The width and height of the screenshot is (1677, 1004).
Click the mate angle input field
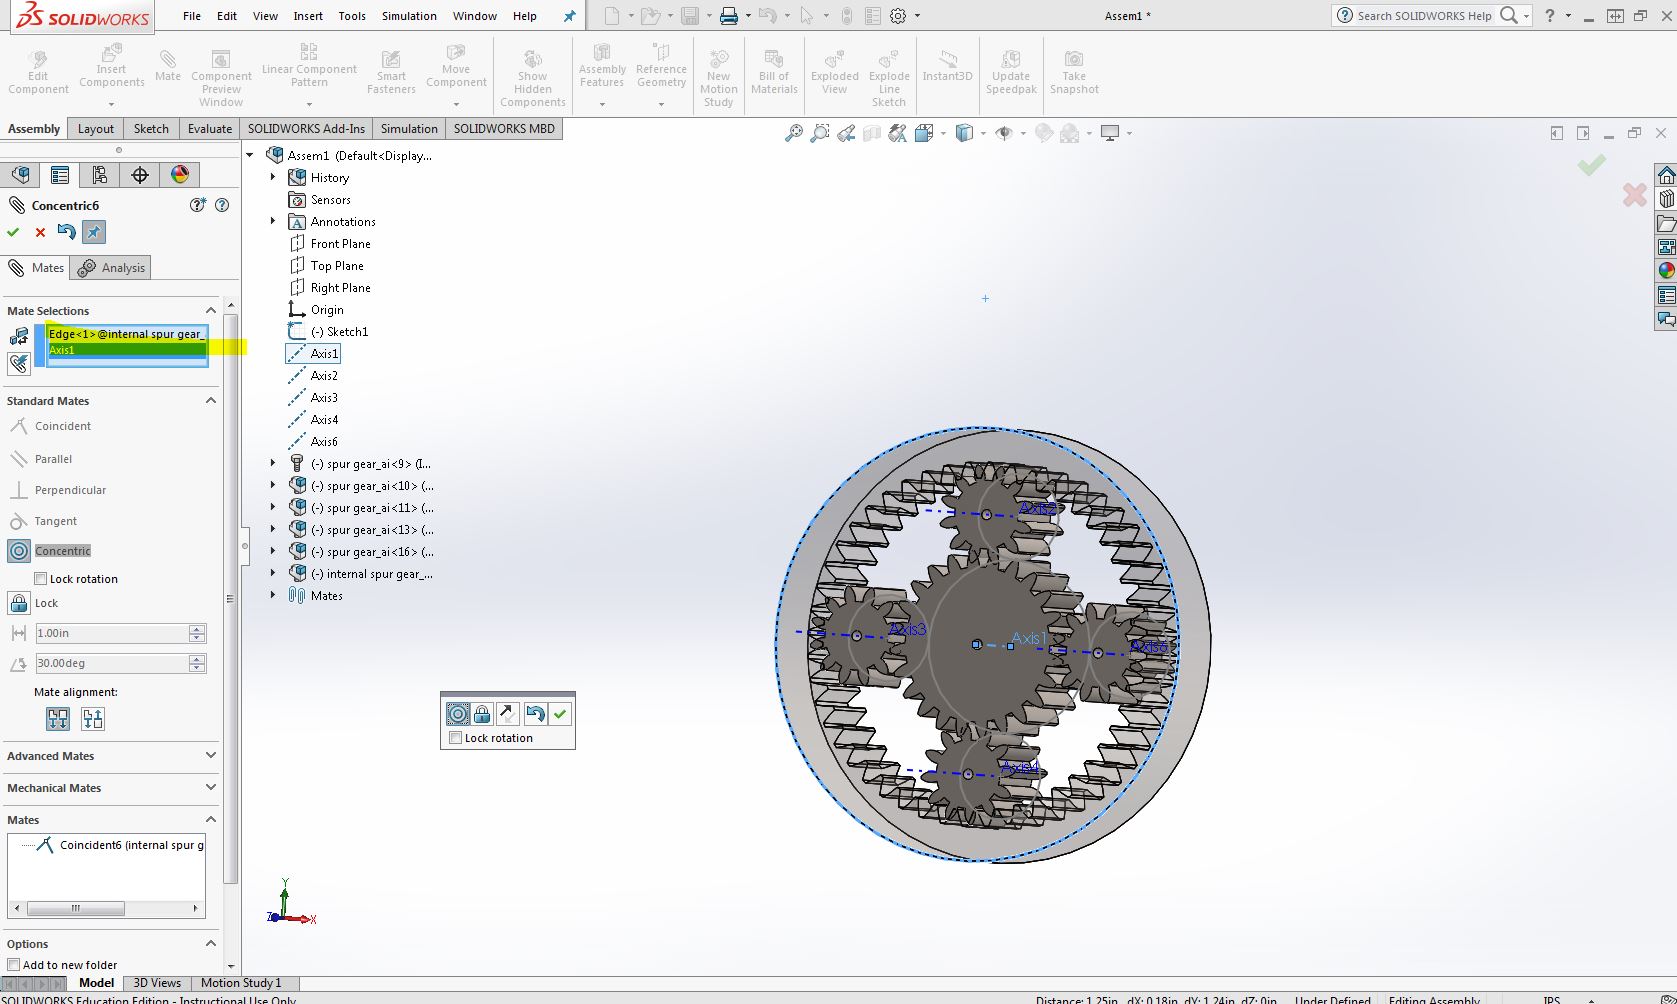[x=111, y=663]
